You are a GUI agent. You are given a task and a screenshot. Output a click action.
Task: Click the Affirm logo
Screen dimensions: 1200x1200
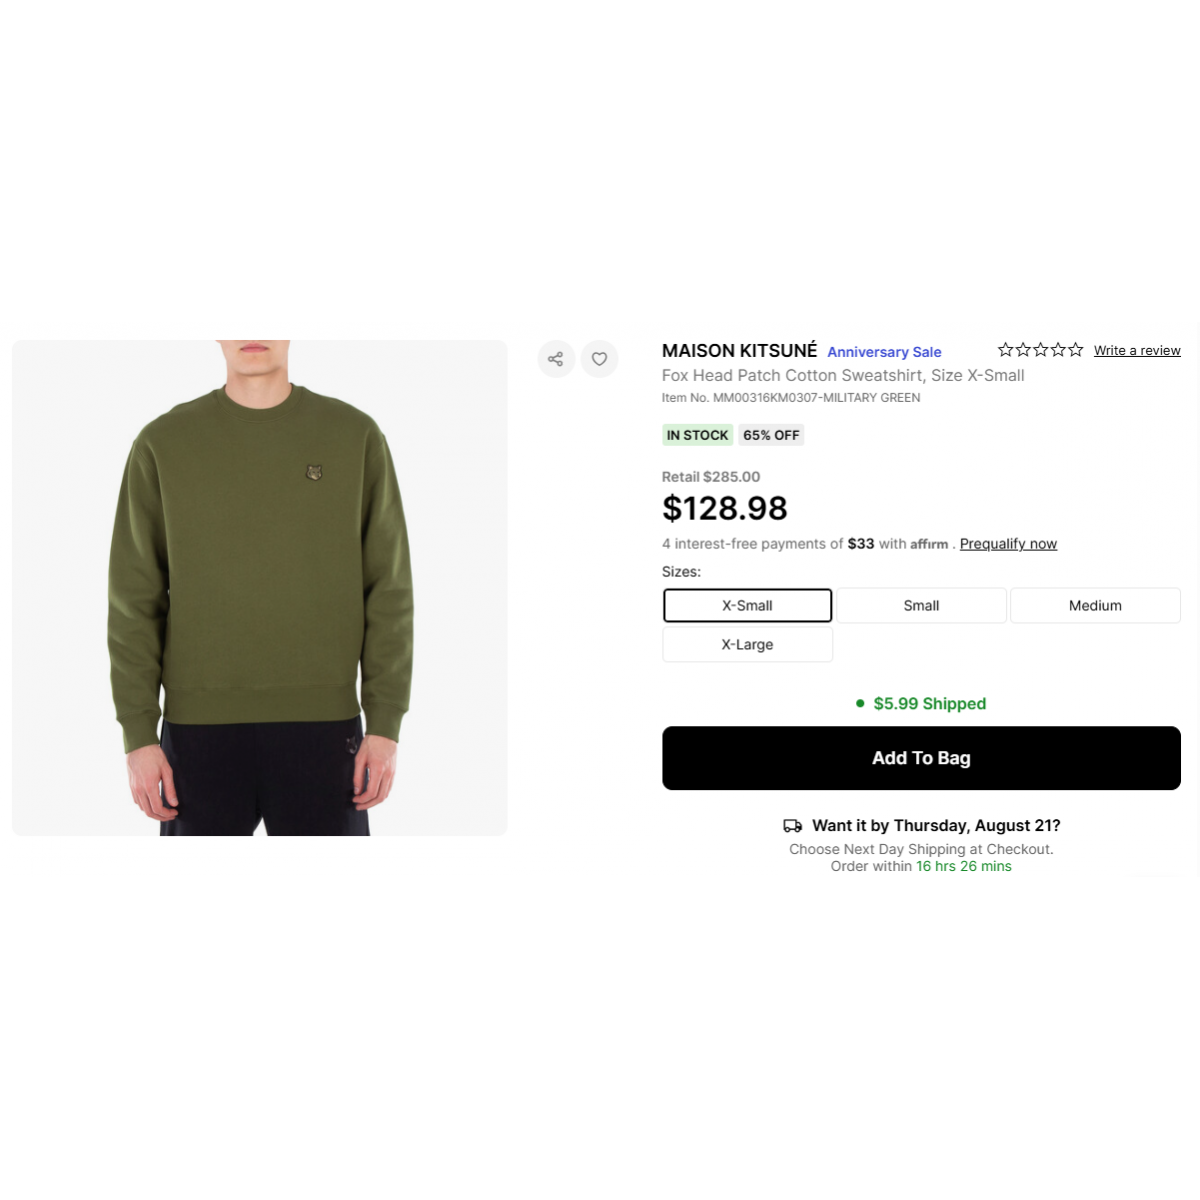click(929, 544)
